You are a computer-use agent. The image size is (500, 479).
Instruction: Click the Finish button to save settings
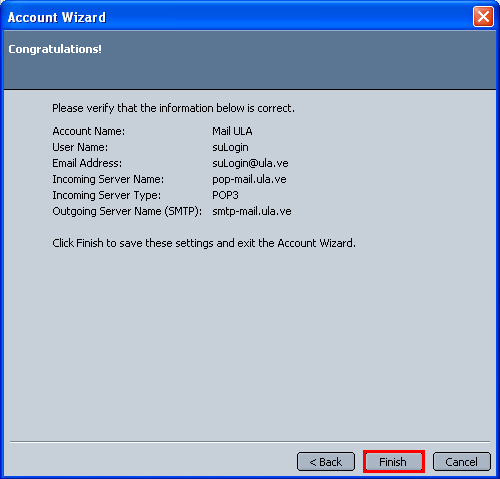tap(393, 462)
